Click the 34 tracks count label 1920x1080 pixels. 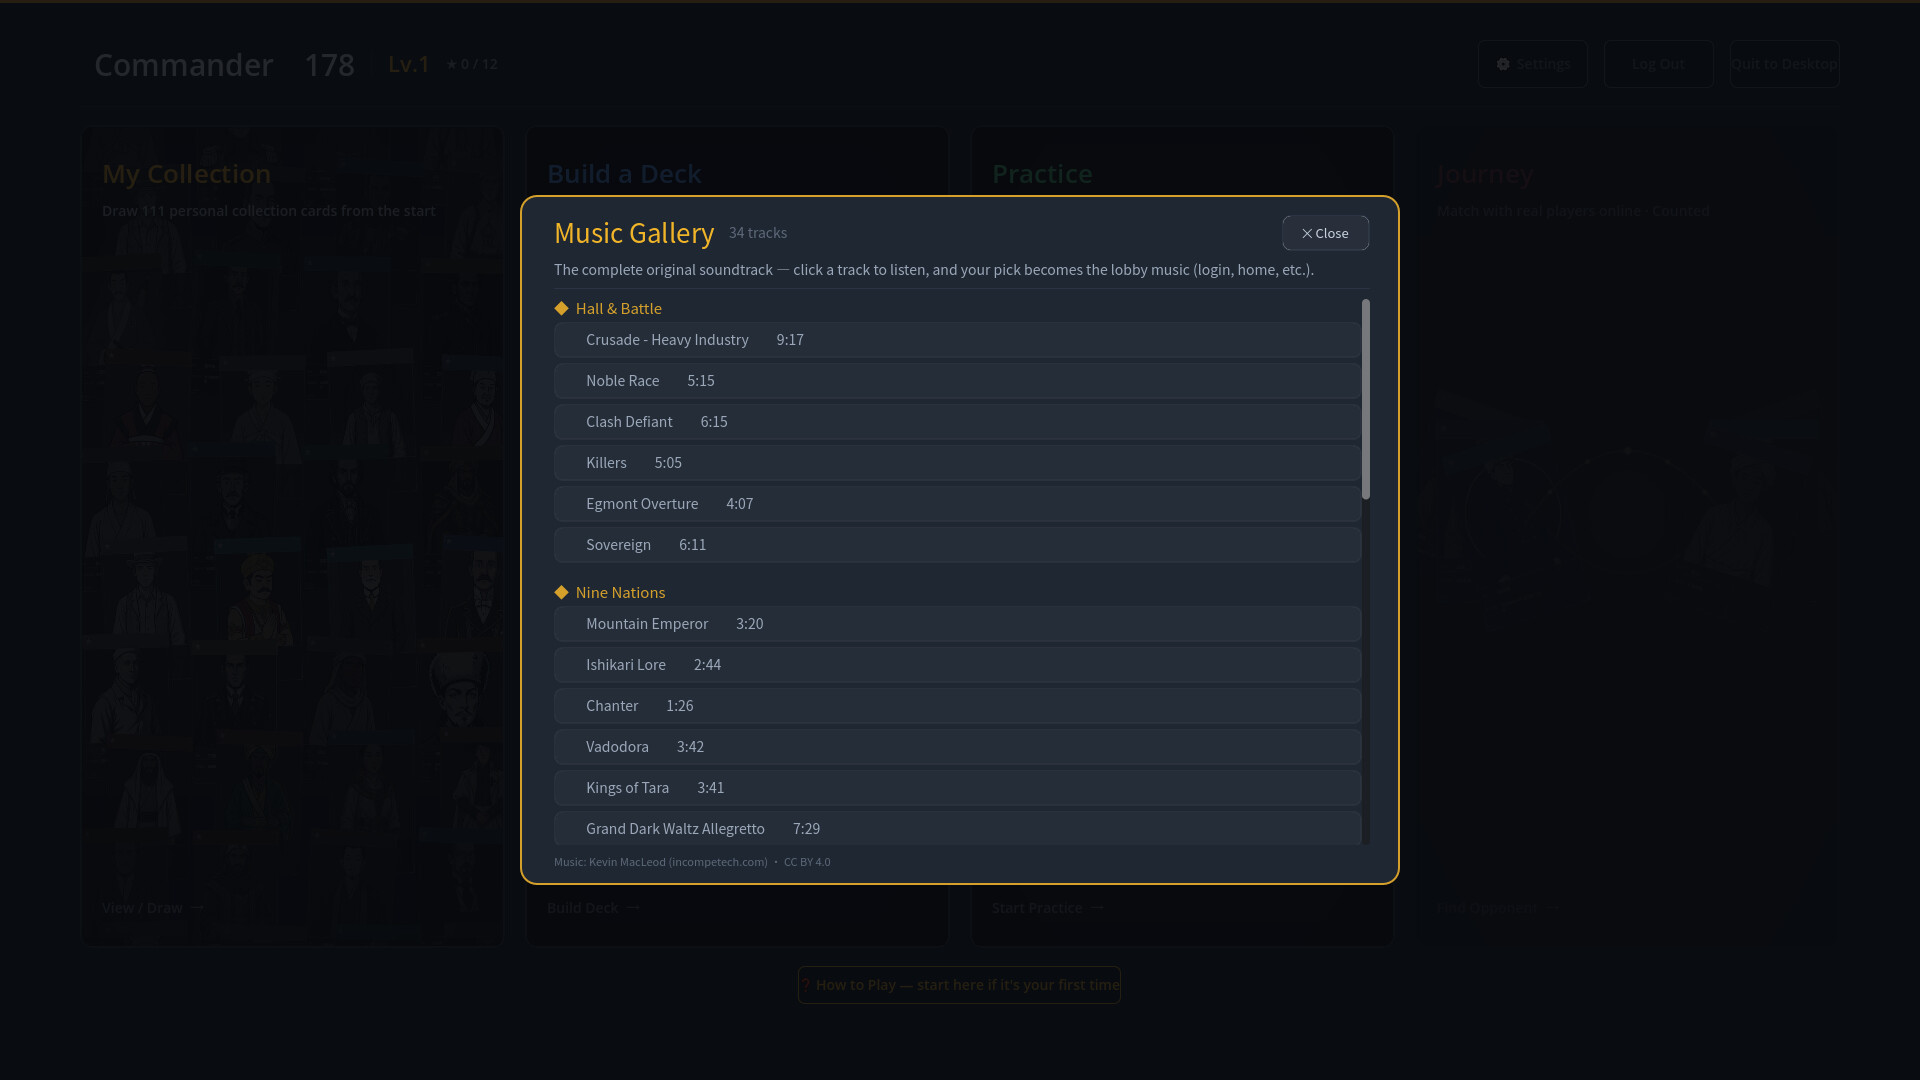[x=757, y=233]
